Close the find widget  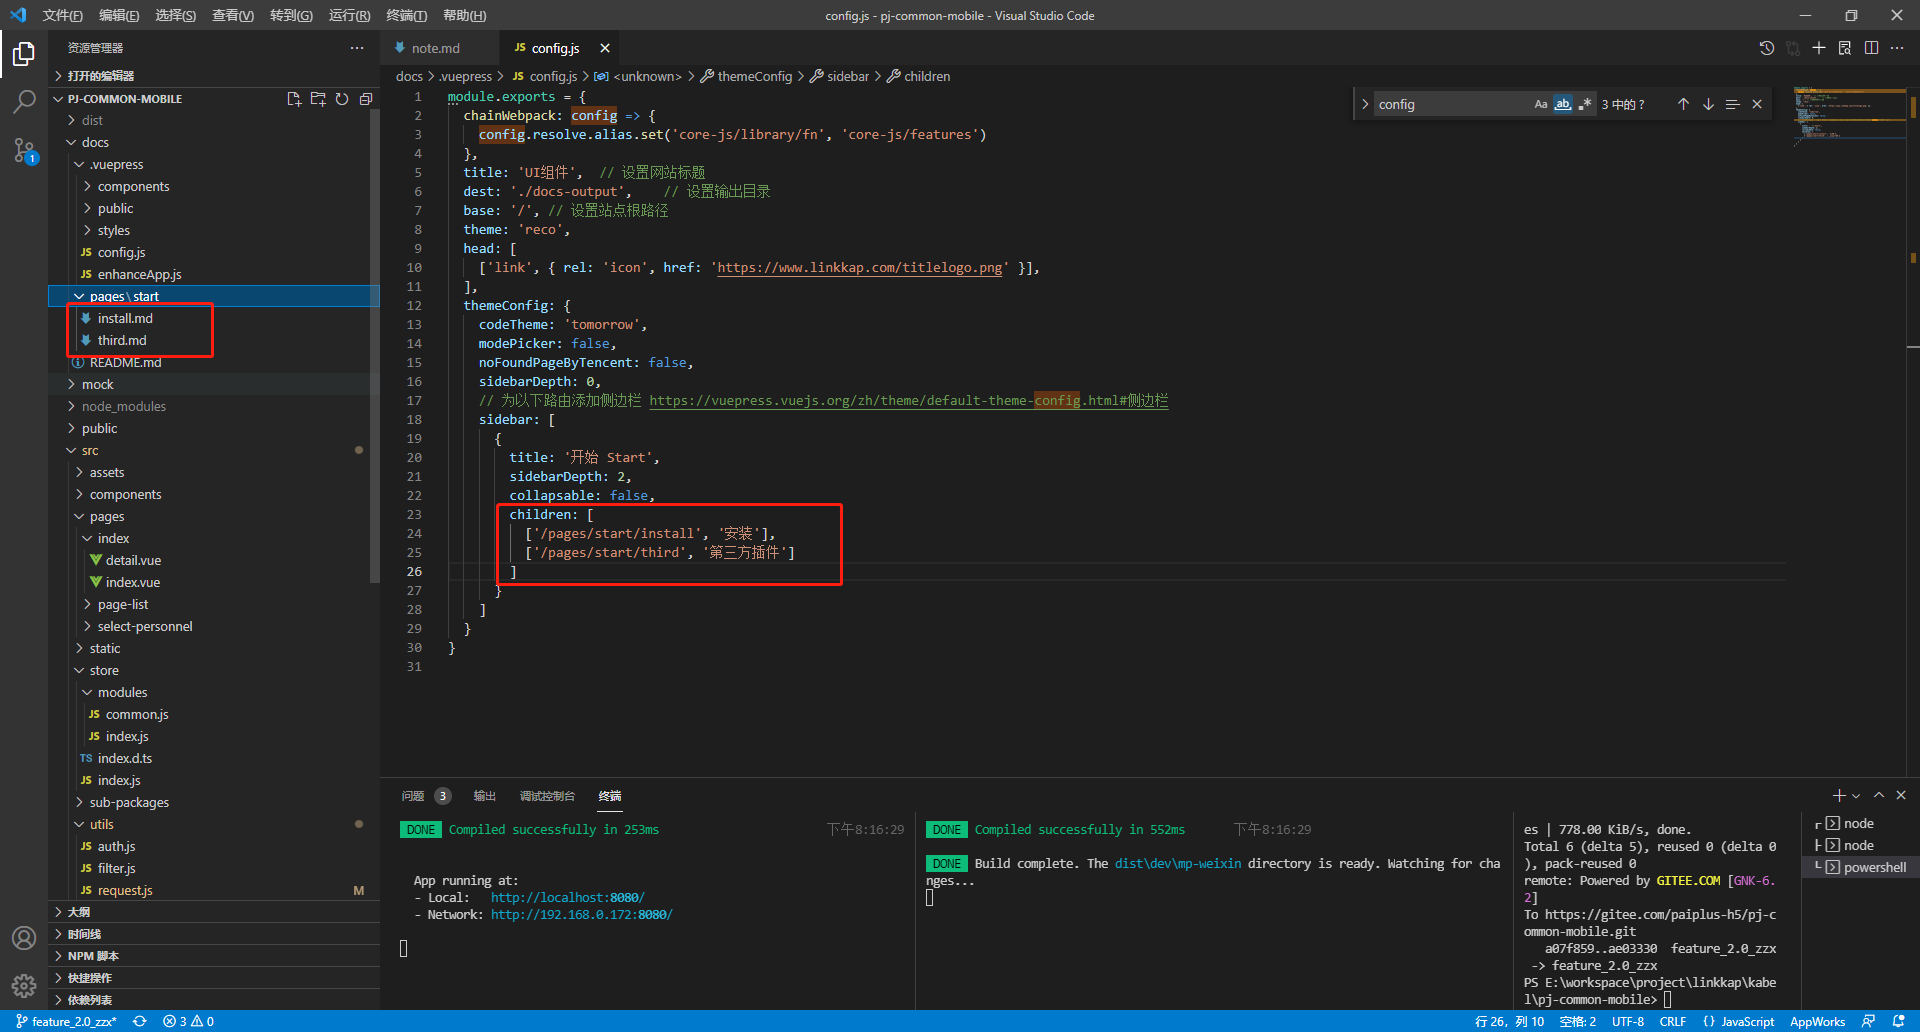(1757, 104)
